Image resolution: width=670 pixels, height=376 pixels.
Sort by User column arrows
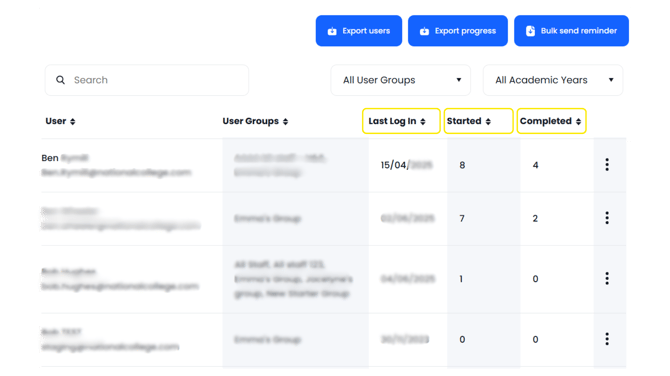(73, 121)
